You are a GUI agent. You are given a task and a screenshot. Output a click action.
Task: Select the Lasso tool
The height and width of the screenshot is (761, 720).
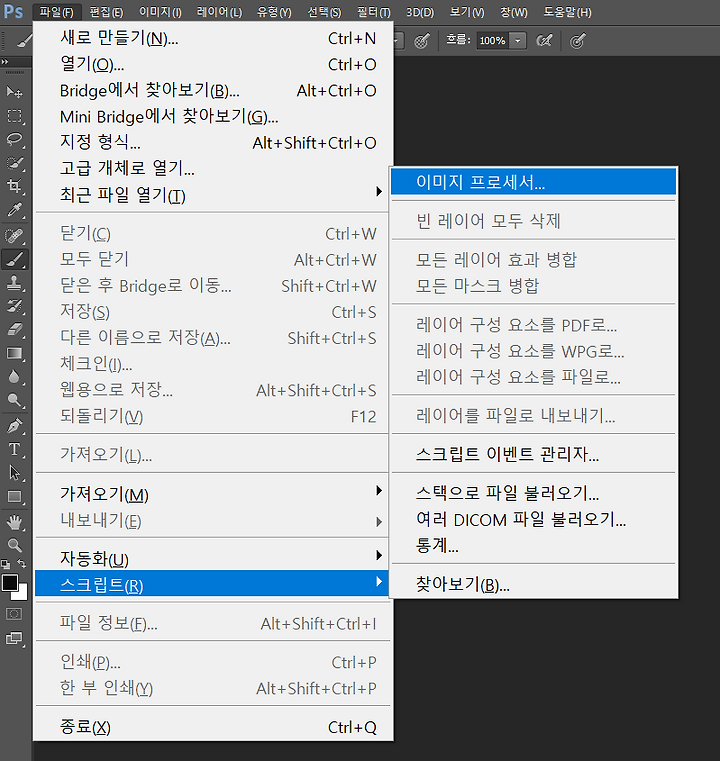click(15, 139)
